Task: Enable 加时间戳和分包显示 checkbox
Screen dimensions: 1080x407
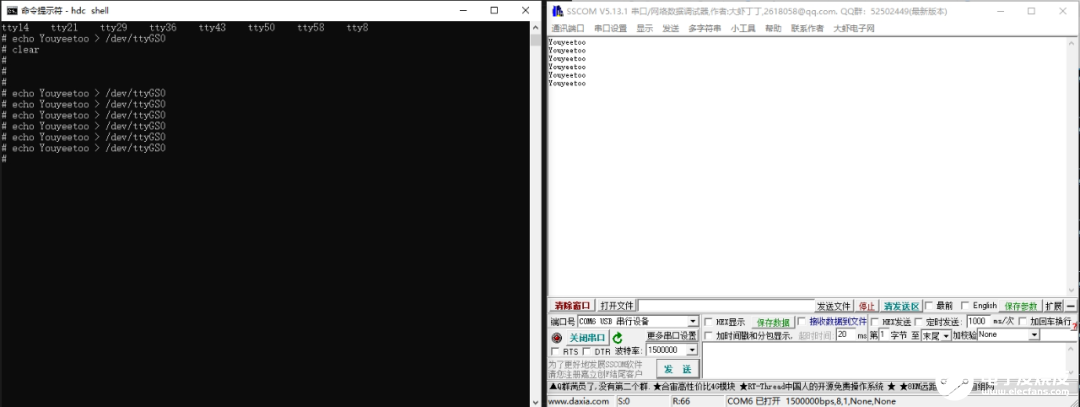Action: point(709,335)
